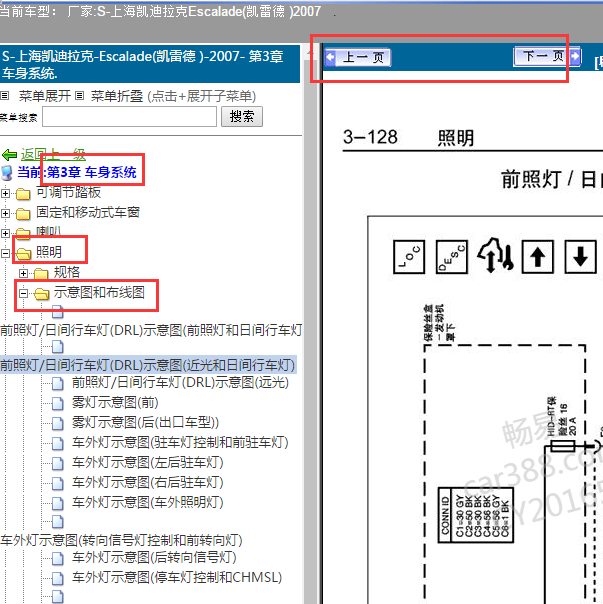Open 车外灯示意图(驻车灯控制和前驻车灯) page
The width and height of the screenshot is (603, 604).
pyautogui.click(x=180, y=443)
